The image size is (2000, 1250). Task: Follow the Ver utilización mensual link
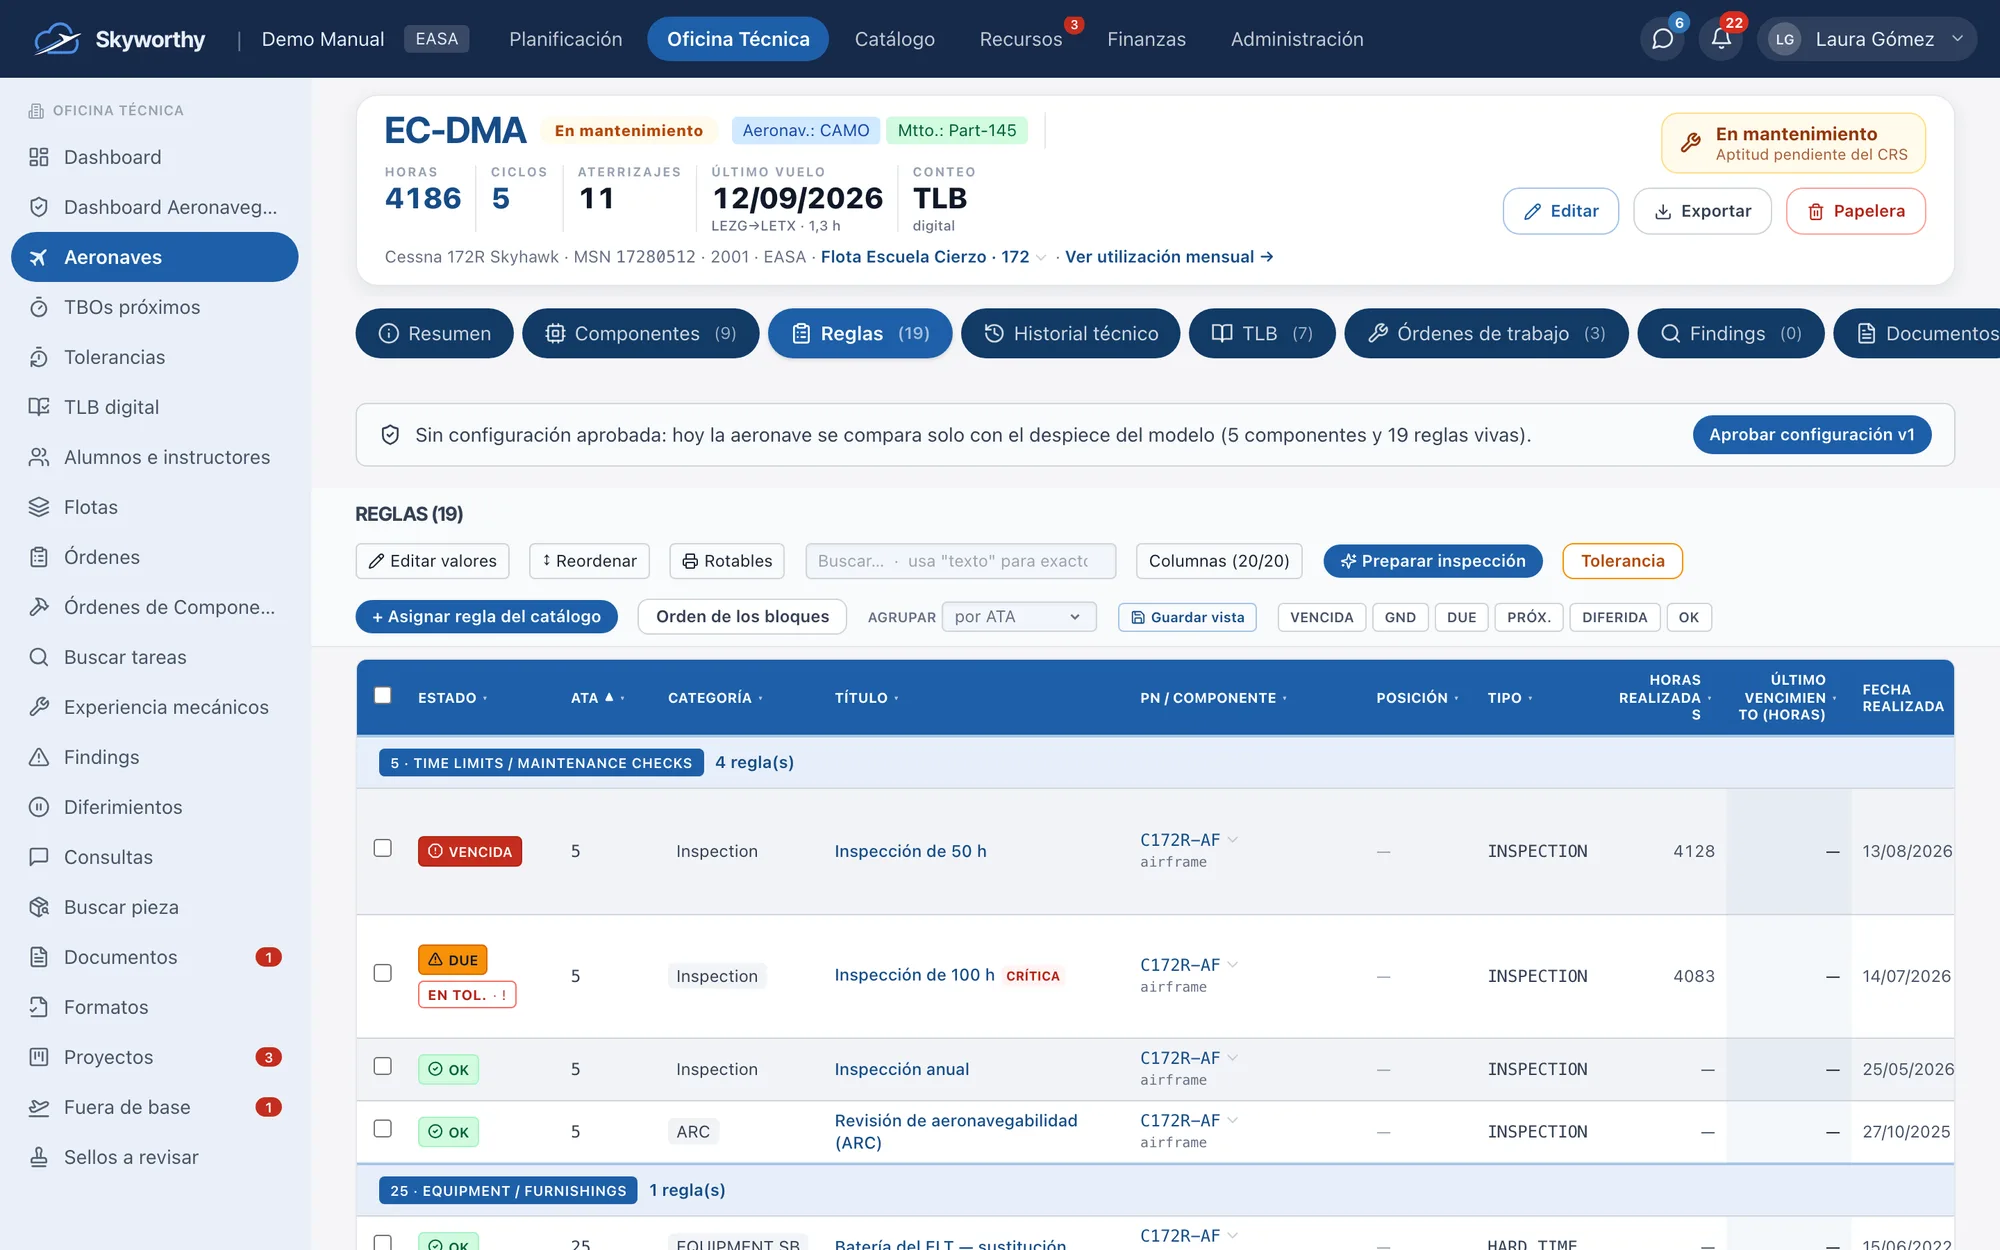coord(1169,257)
